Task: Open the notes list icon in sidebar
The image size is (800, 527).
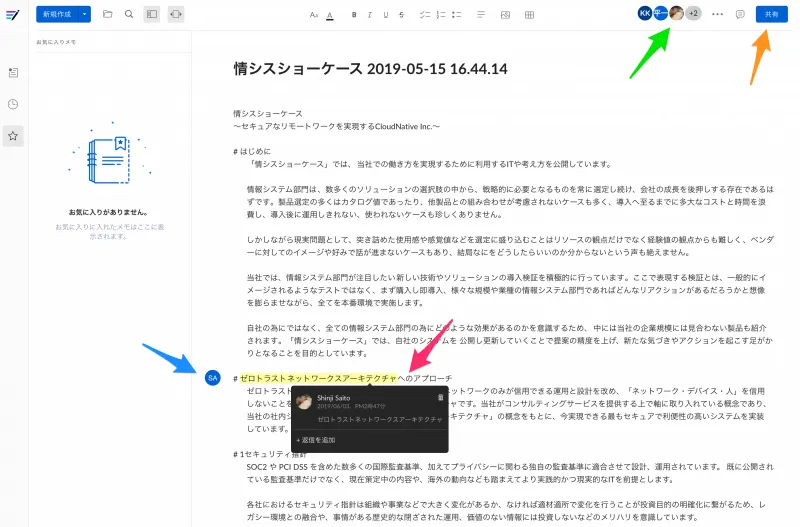Action: 13,72
